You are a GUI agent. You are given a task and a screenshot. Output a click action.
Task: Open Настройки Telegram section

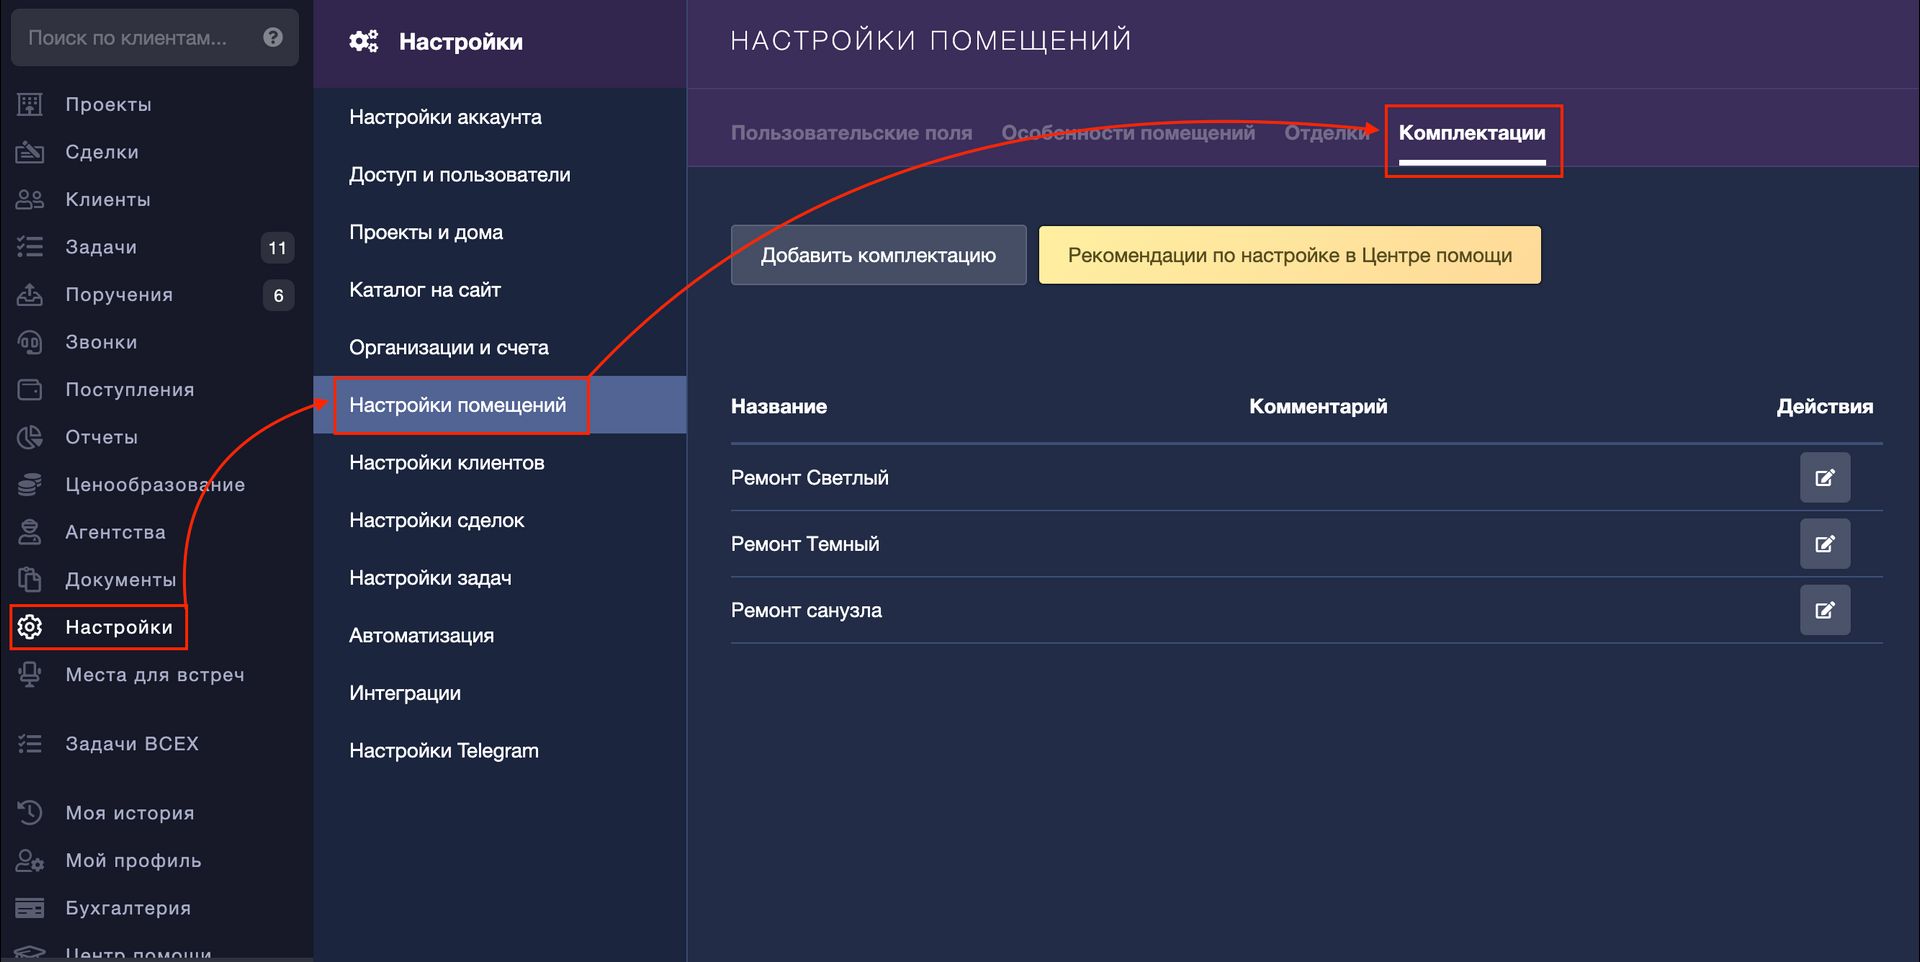coord(443,751)
